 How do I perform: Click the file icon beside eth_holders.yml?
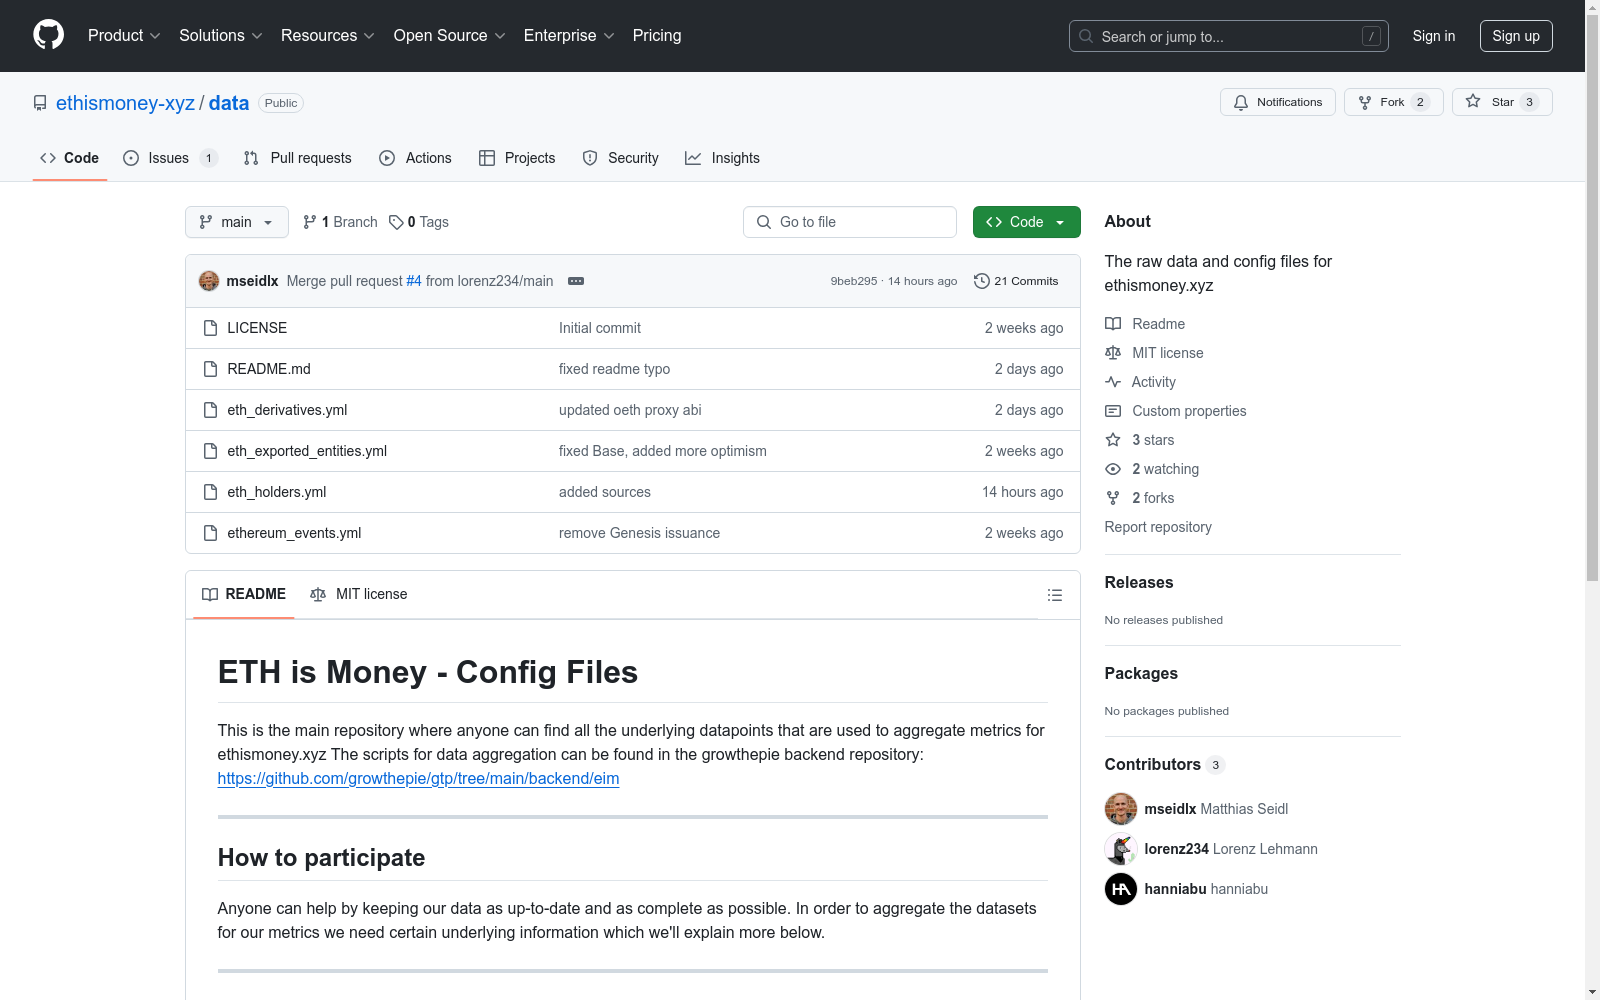(x=210, y=492)
